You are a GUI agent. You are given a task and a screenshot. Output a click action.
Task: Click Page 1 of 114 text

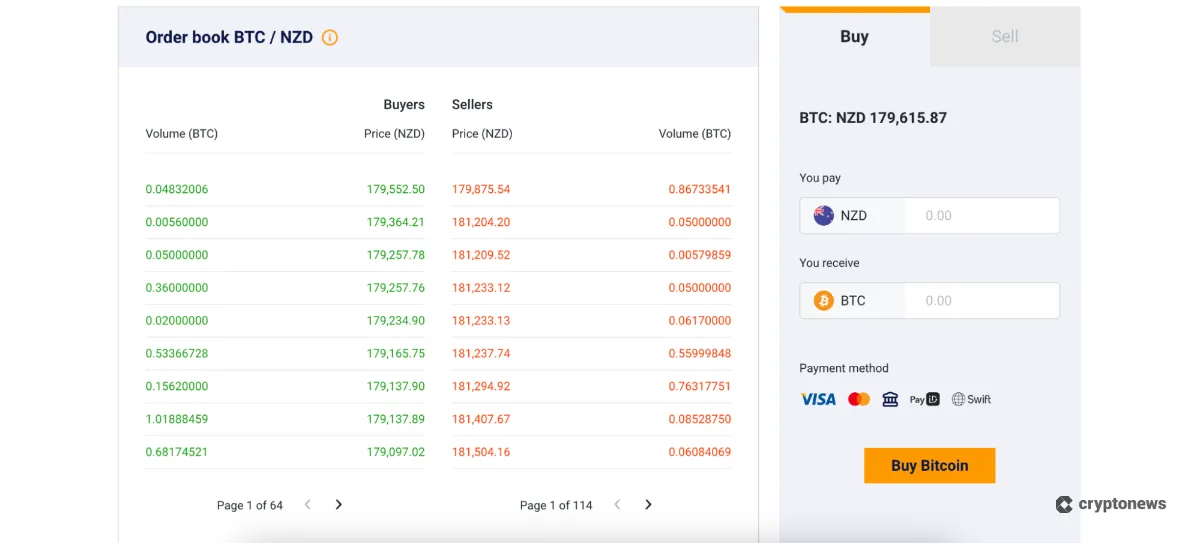pyautogui.click(x=556, y=506)
